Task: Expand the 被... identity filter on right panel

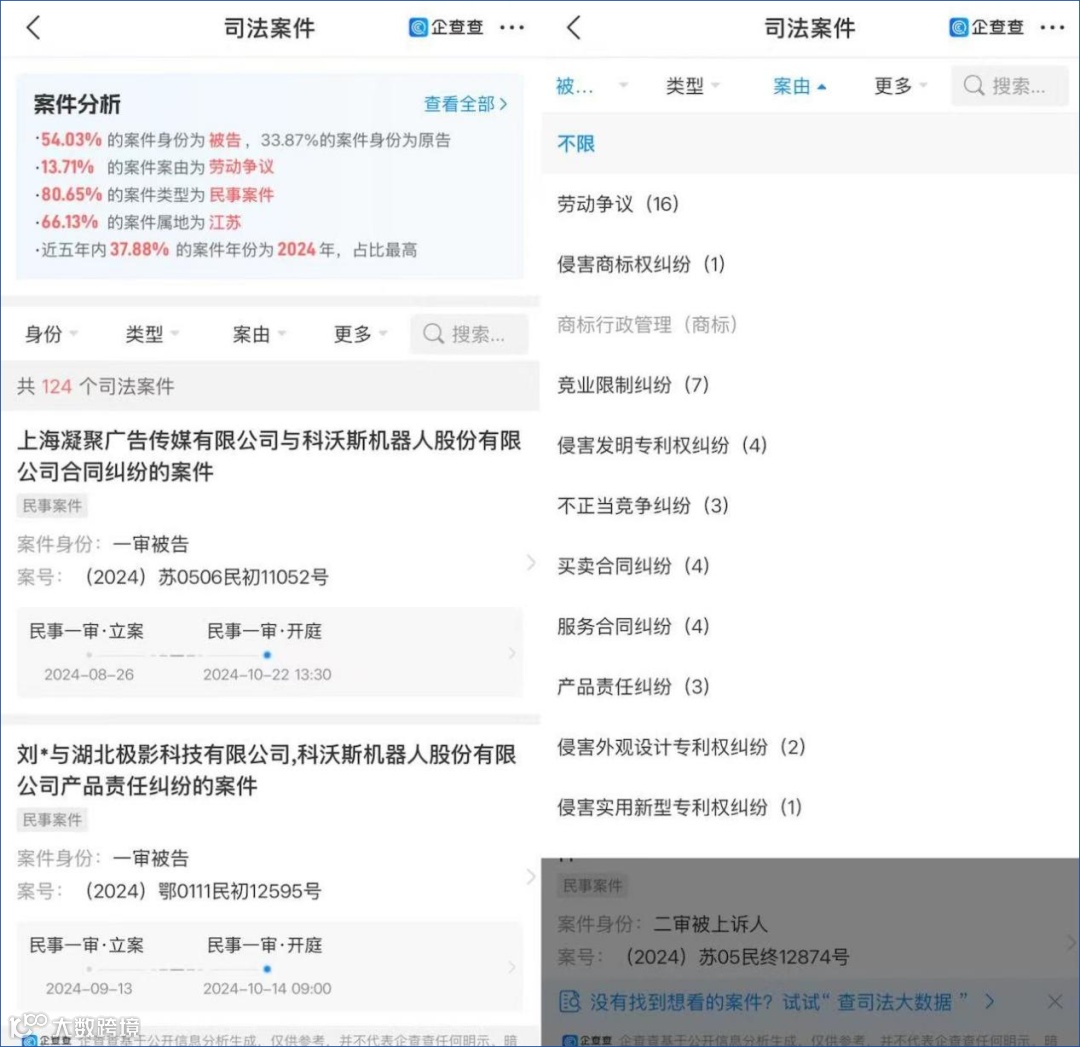Action: [592, 85]
